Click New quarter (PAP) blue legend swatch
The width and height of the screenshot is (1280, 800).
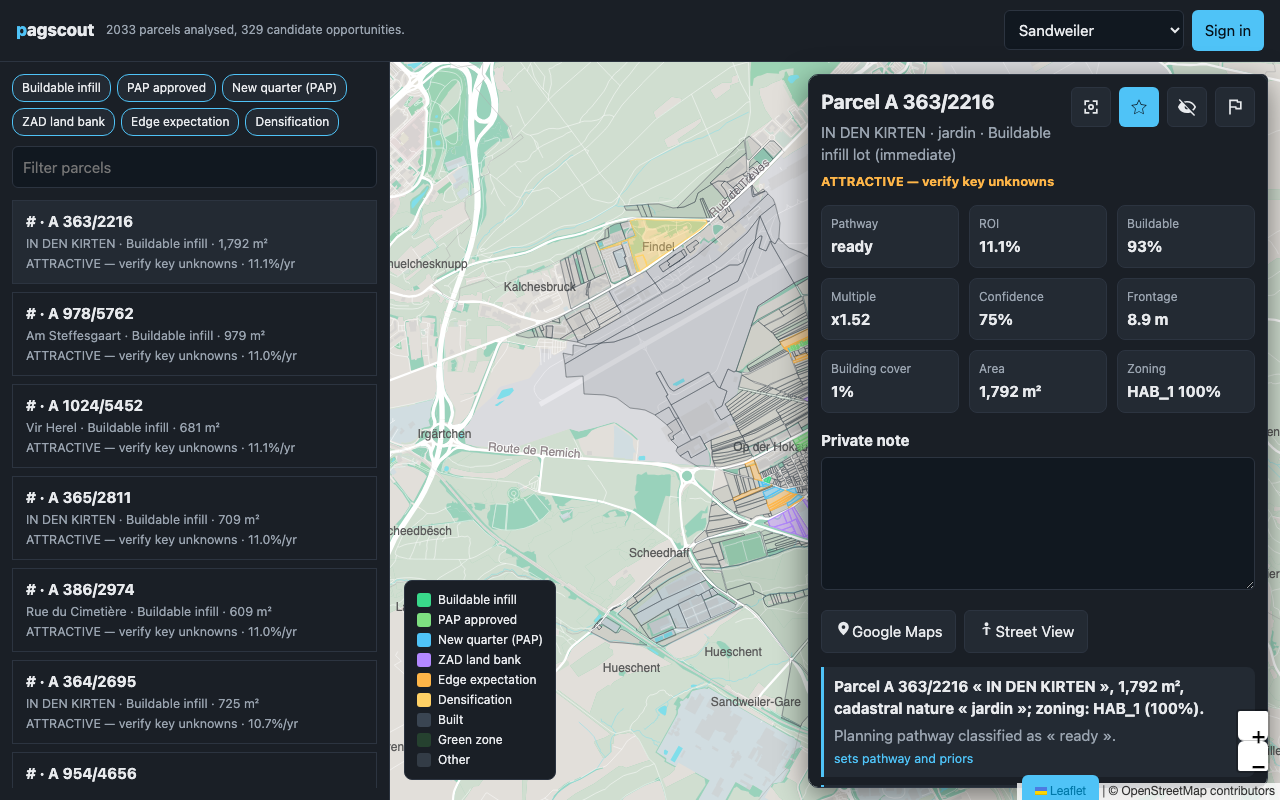pyautogui.click(x=424, y=640)
